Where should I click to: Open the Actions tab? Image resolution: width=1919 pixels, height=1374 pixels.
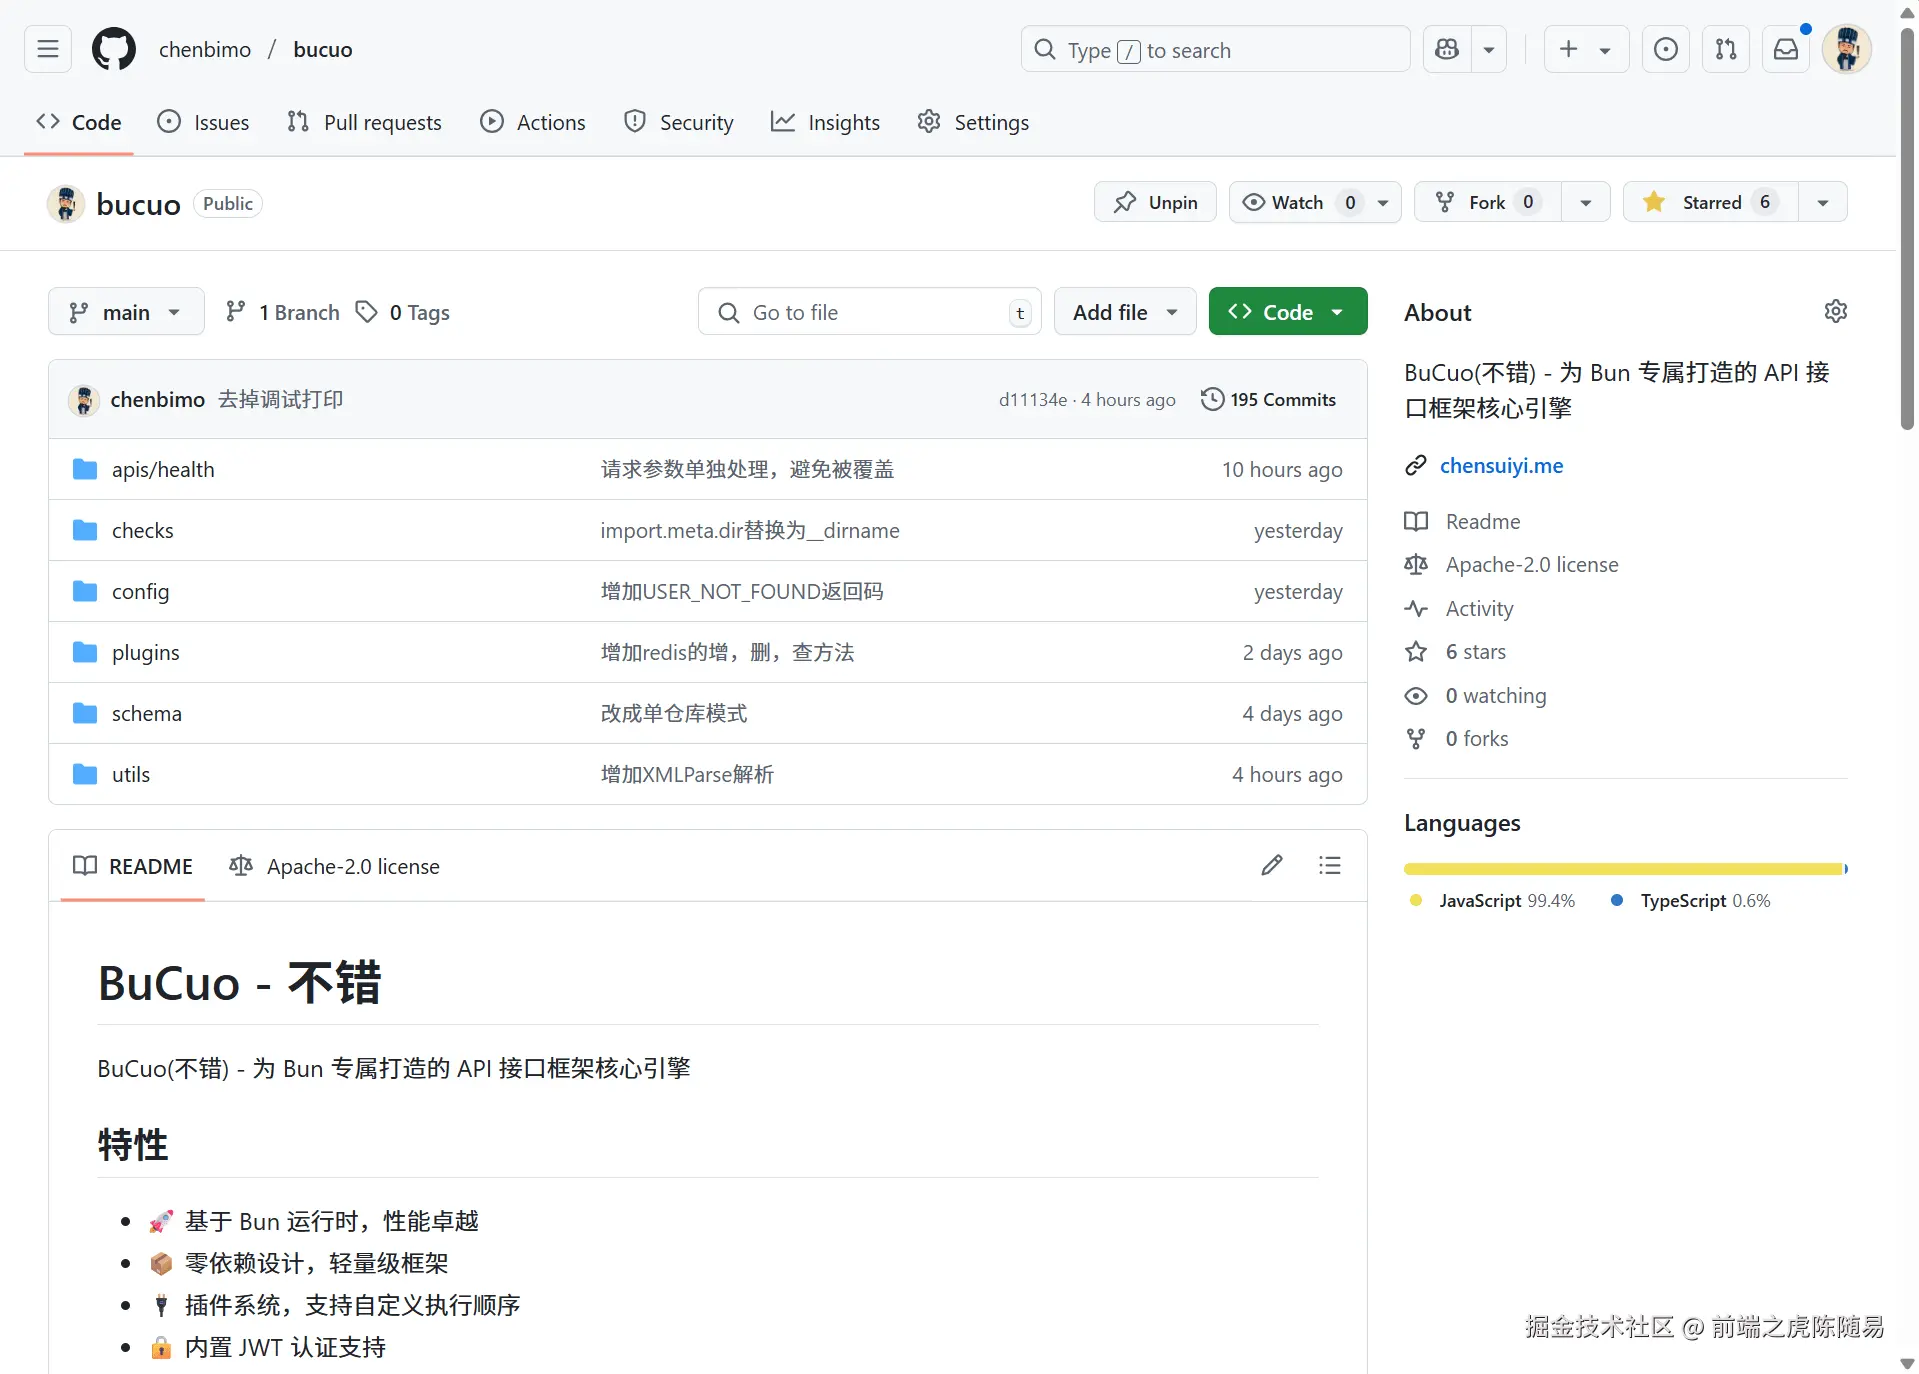533,122
